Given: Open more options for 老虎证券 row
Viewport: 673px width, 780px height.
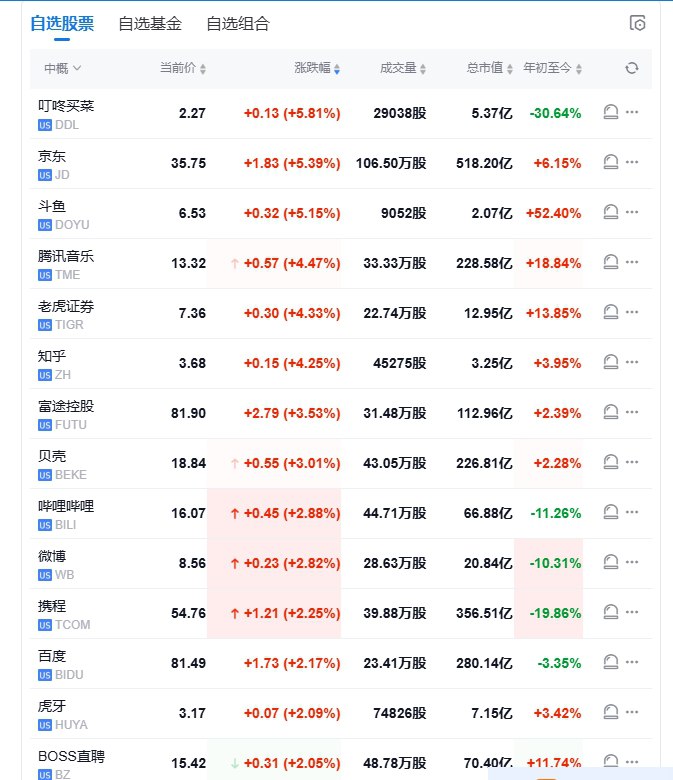Looking at the screenshot, I should [632, 312].
